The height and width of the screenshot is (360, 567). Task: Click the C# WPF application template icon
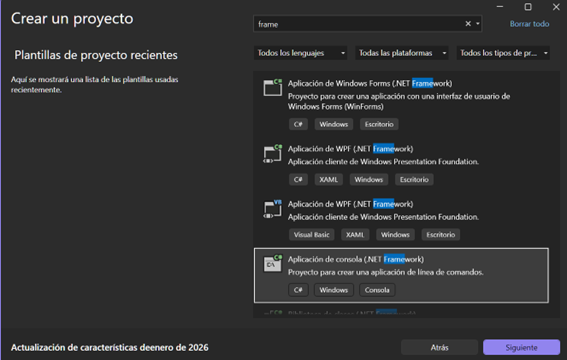273,154
